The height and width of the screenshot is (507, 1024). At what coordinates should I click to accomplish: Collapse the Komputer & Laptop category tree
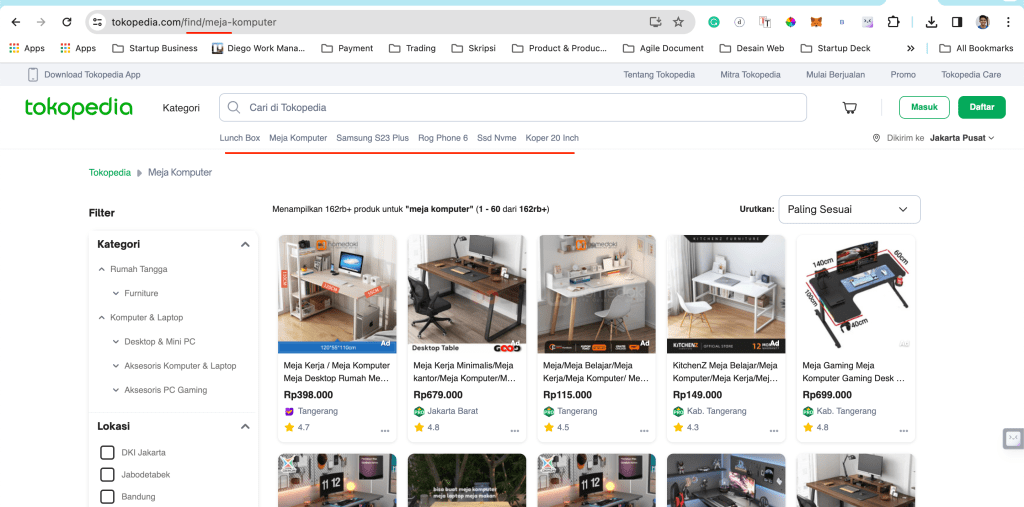pos(101,318)
